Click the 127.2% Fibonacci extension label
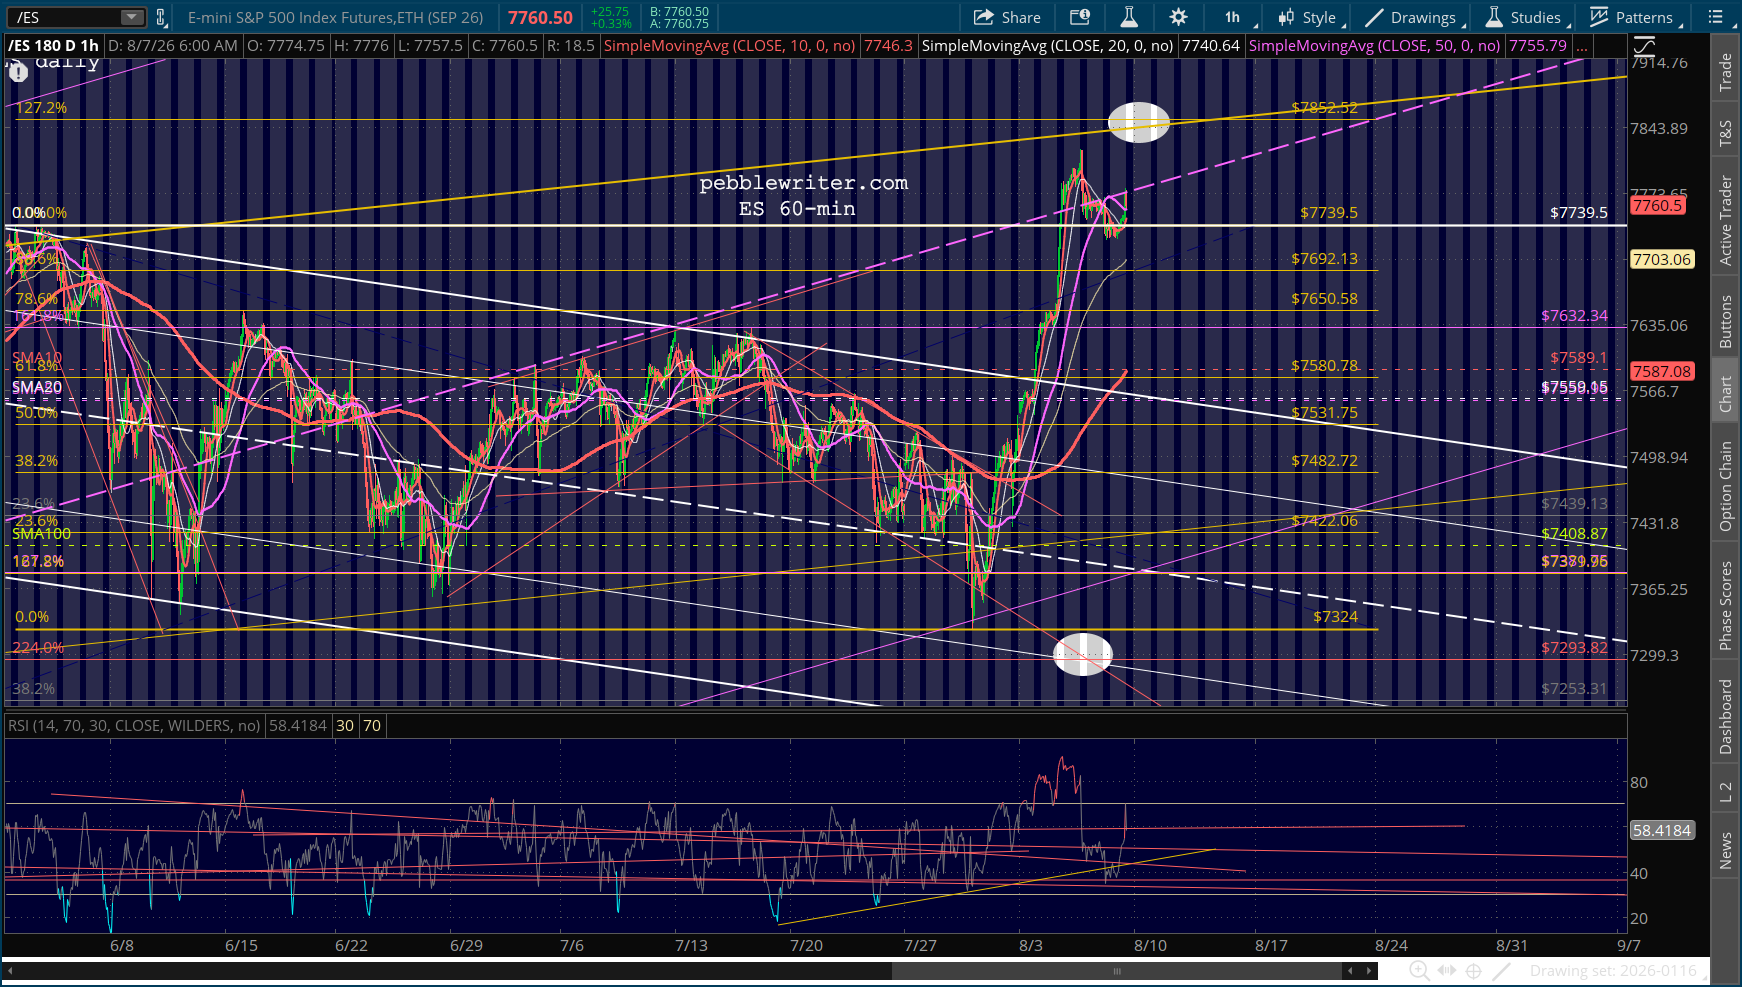 tap(41, 108)
